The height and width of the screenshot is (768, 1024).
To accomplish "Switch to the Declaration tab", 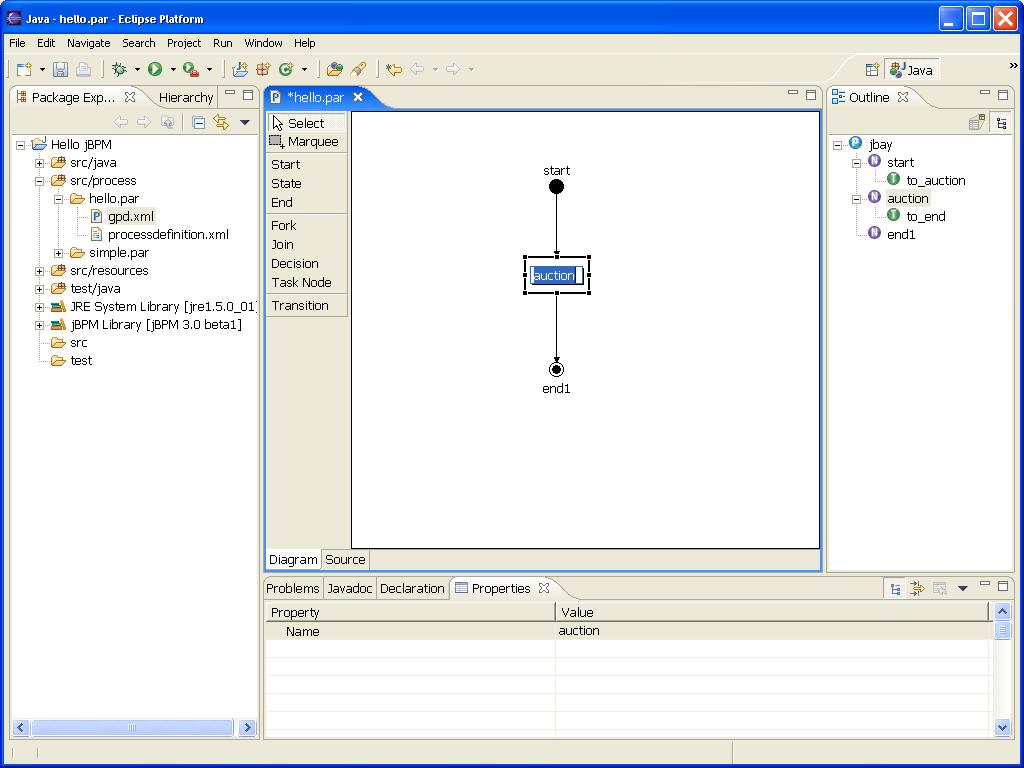I will tap(412, 588).
